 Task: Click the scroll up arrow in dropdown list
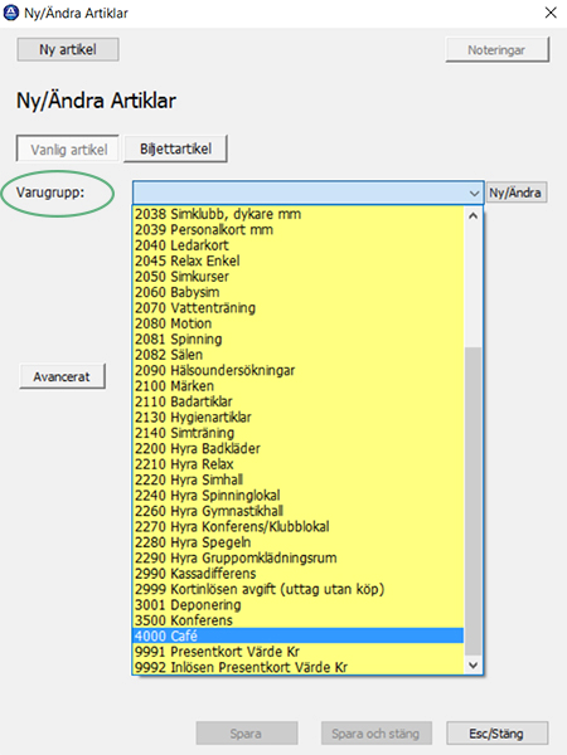pyautogui.click(x=473, y=216)
